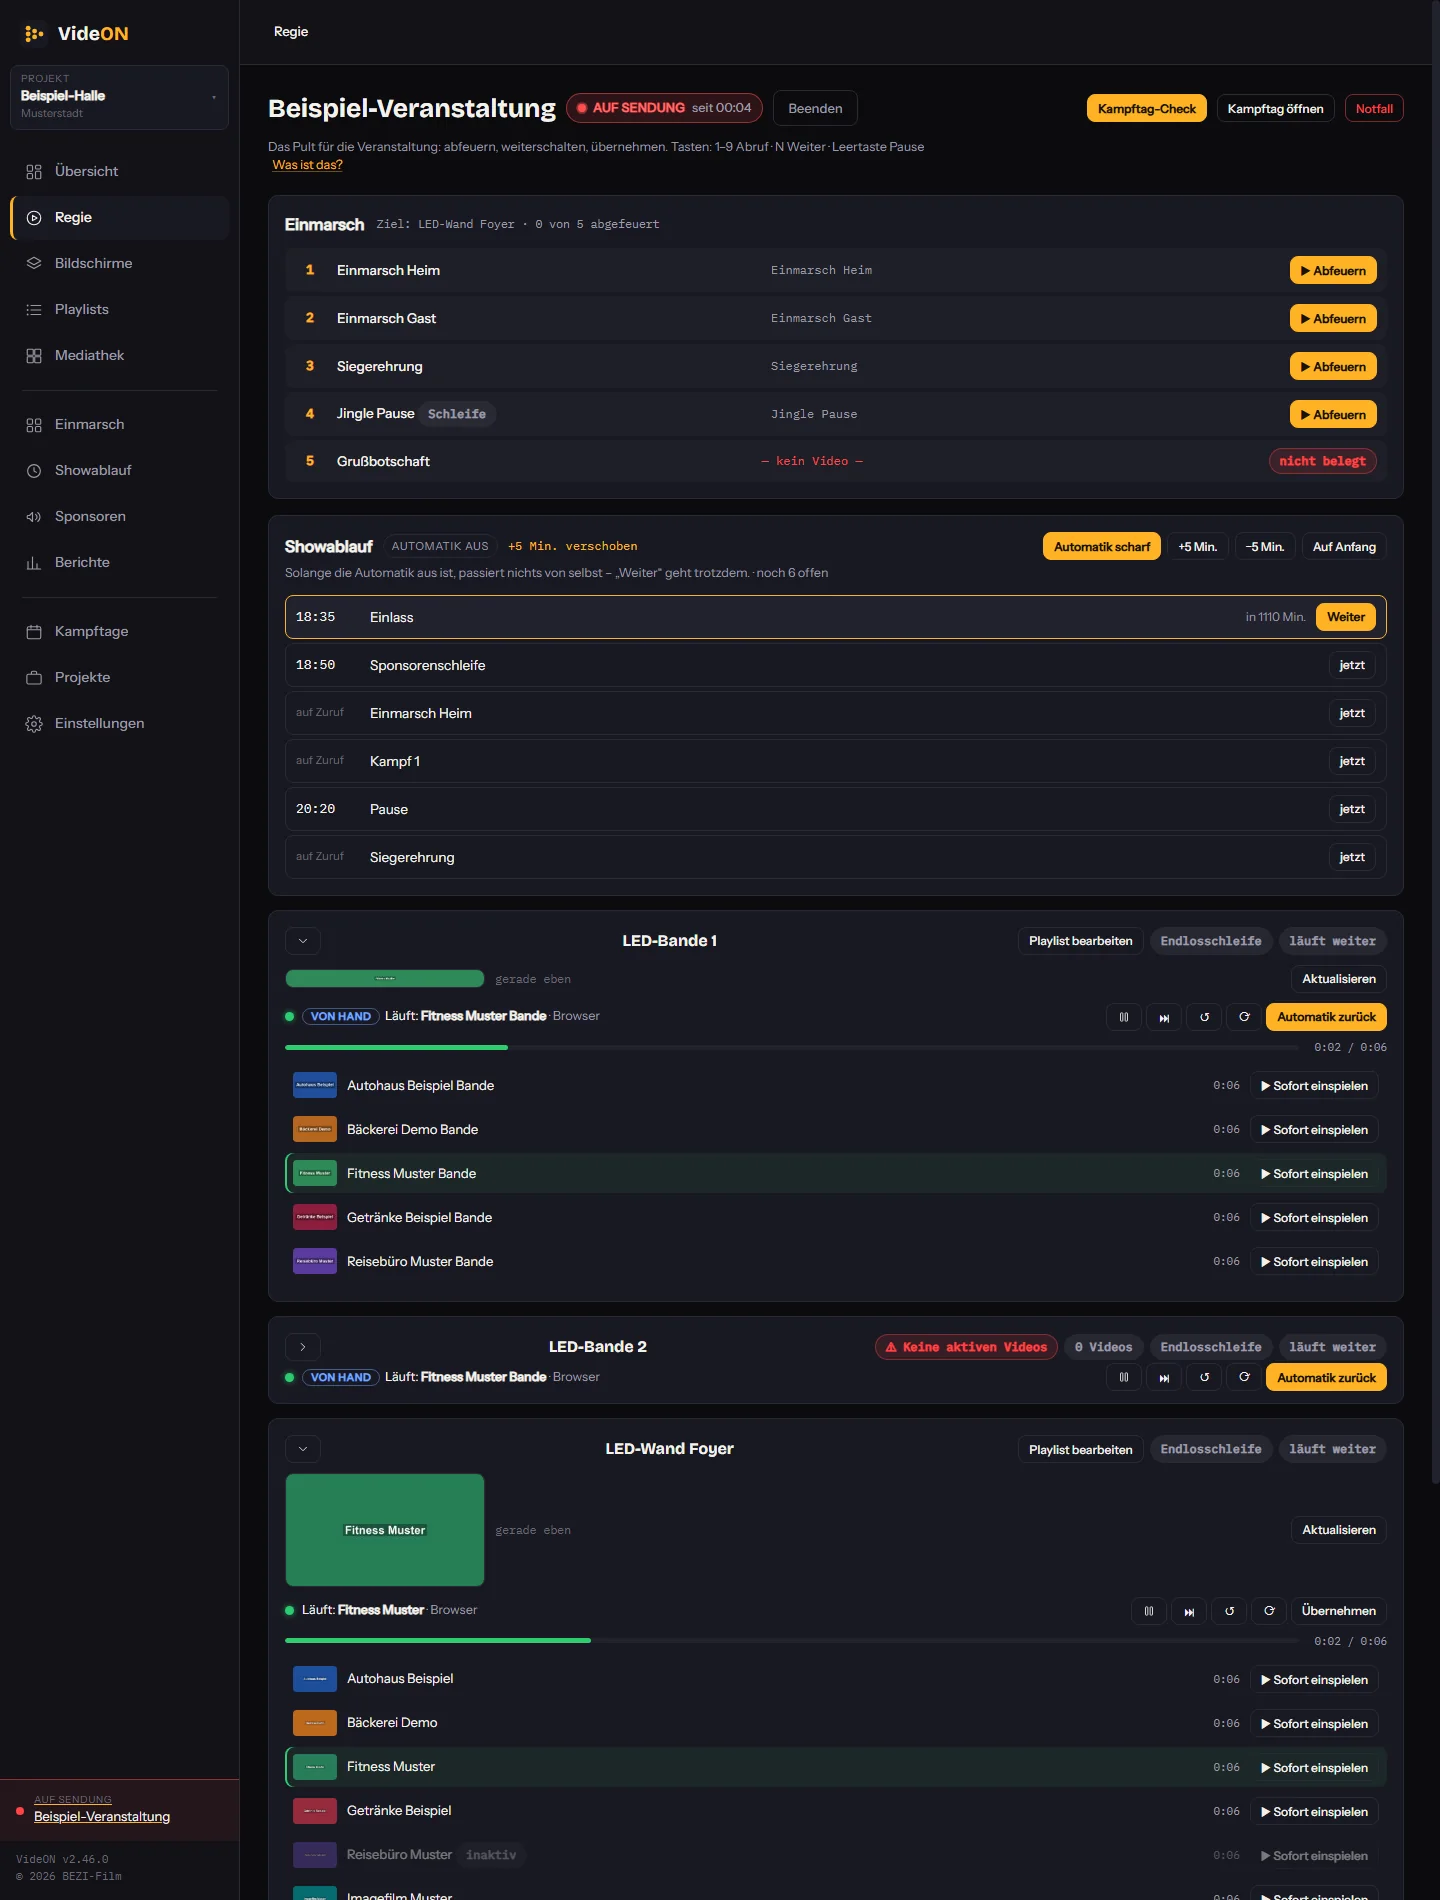Collapse the LED-Bande 1 panel

tap(303, 941)
